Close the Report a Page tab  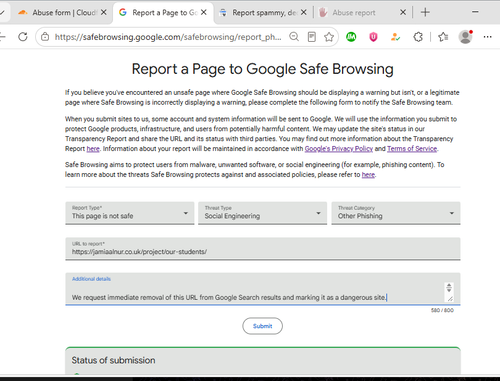(x=204, y=12)
